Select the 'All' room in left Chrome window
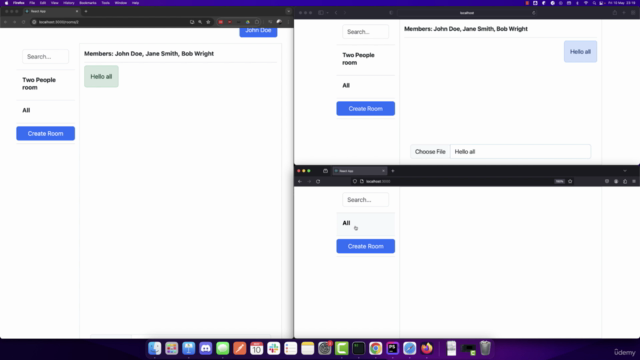 [45, 110]
